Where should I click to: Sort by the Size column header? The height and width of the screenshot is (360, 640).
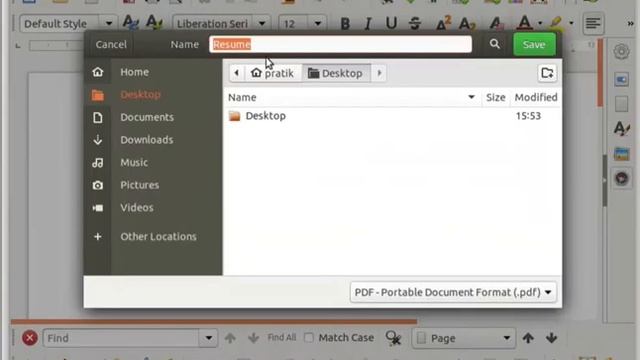point(496,97)
